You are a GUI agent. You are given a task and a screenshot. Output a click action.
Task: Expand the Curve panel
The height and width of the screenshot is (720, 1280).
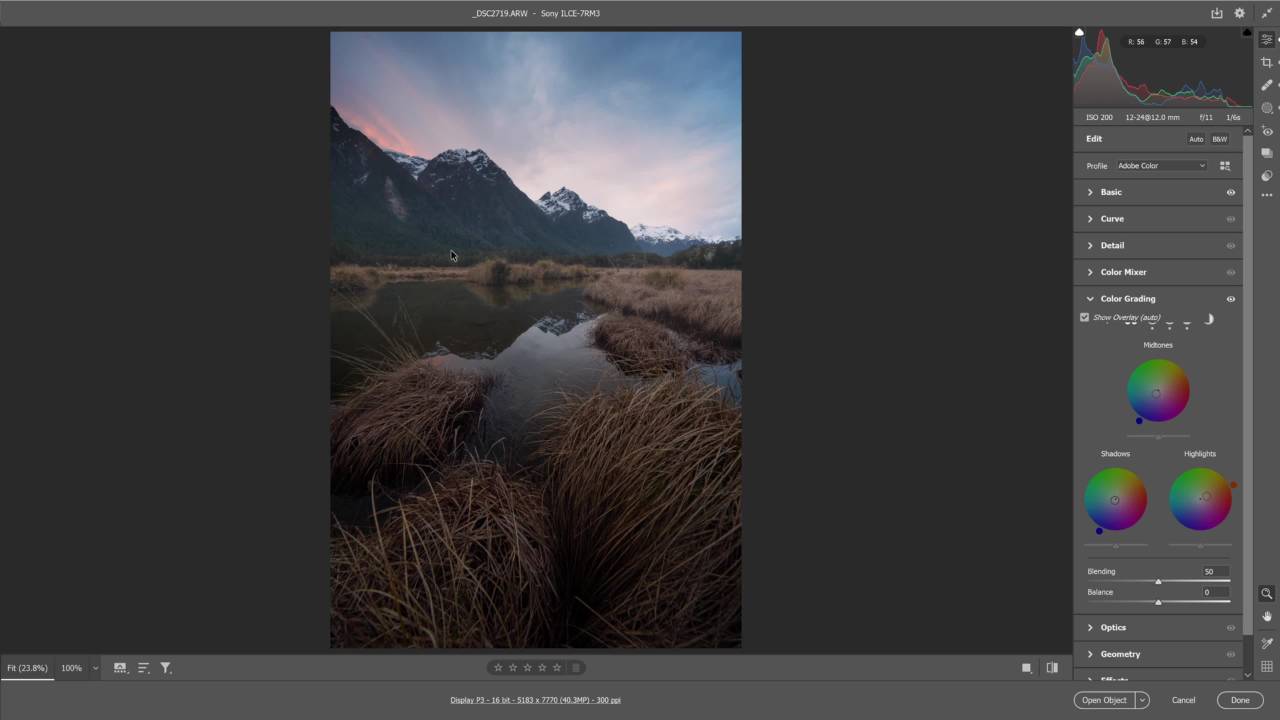(1090, 219)
